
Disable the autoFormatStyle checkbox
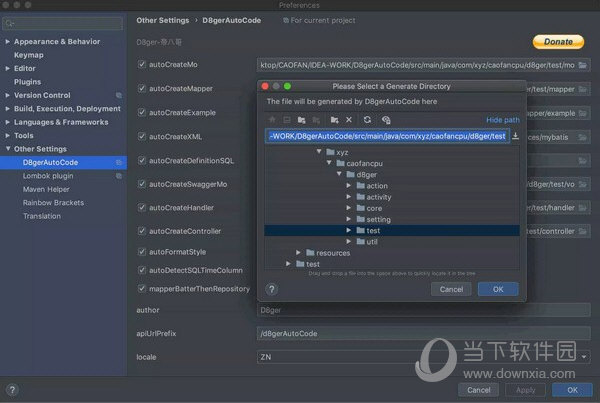[x=142, y=252]
